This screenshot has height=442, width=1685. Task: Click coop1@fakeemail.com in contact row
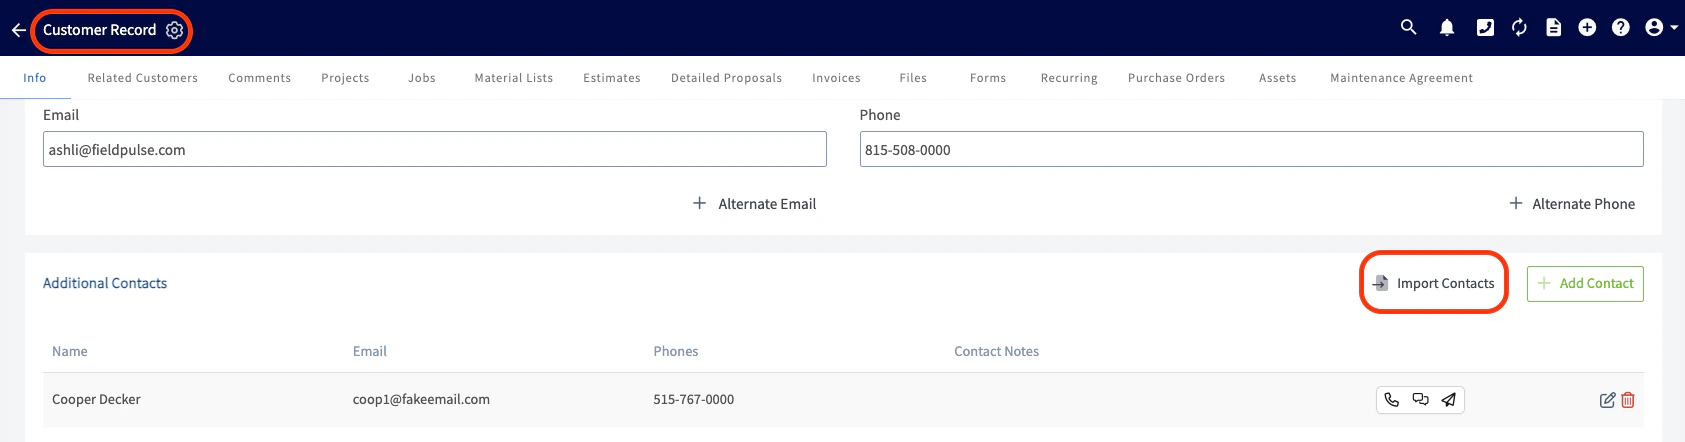coord(421,399)
